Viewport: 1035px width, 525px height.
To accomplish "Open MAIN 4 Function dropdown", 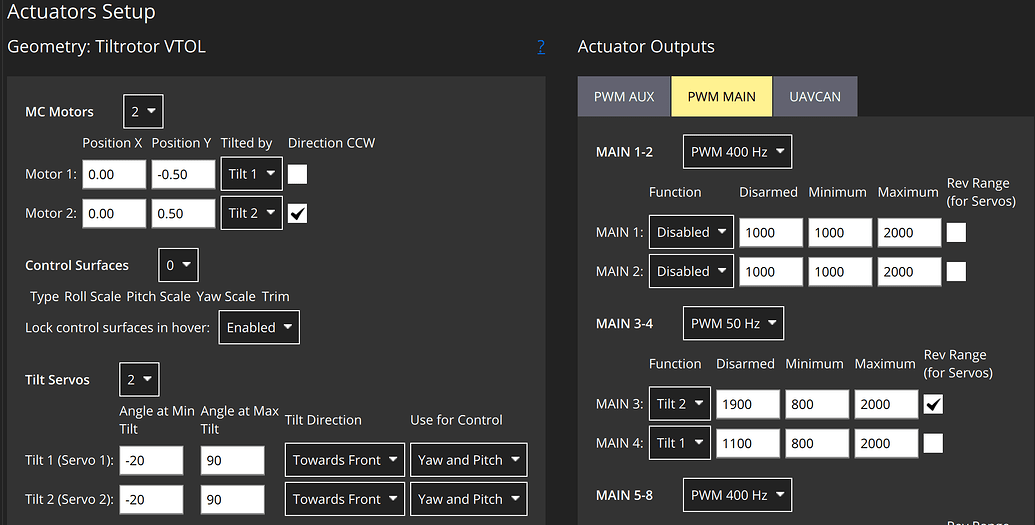I will (x=680, y=443).
